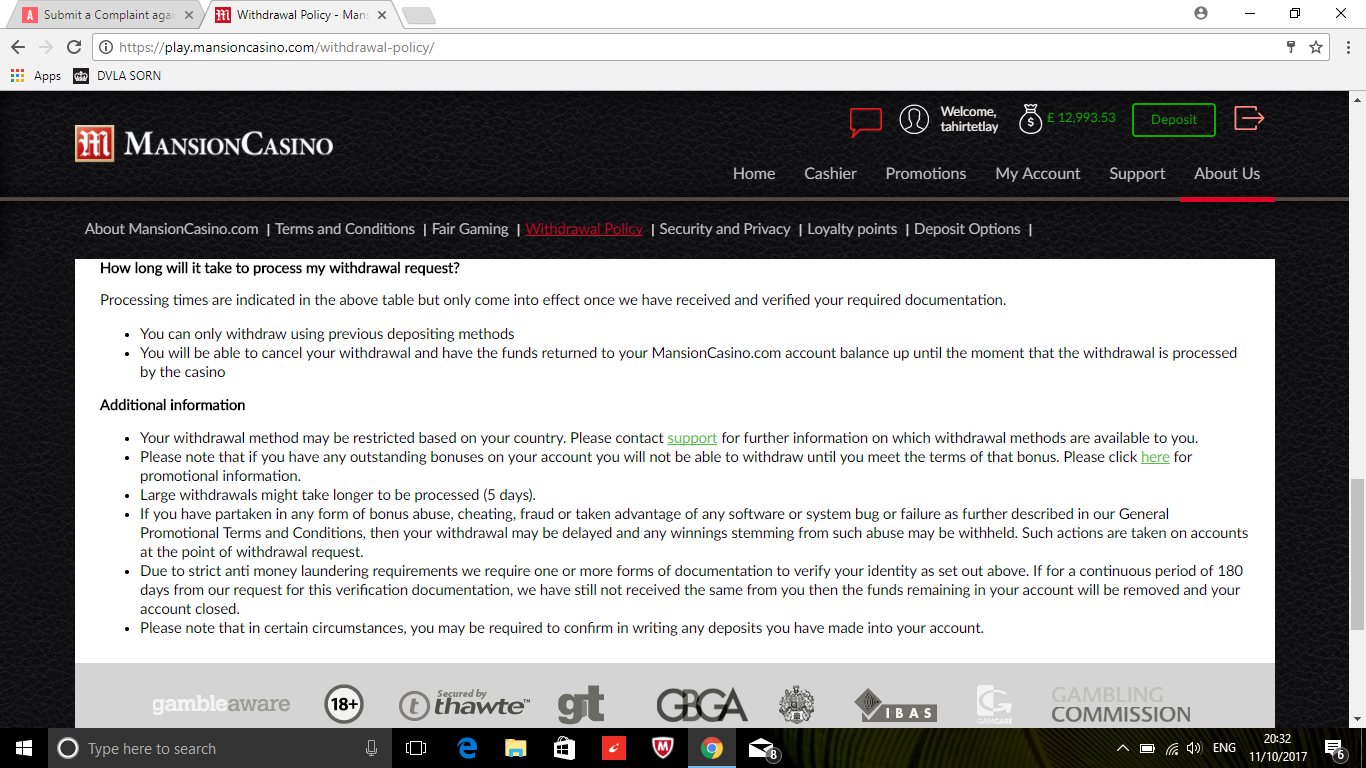
Task: Open Loyalty points submenu link
Action: 852,229
